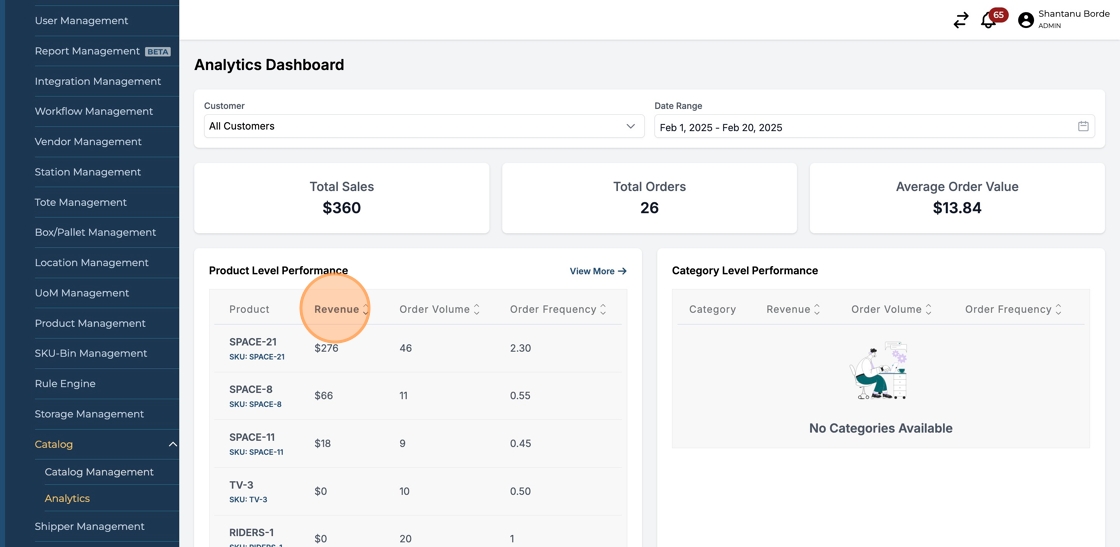Viewport: 1120px width, 547px height.
Task: Open SPACE-21 product row
Action: coord(253,342)
